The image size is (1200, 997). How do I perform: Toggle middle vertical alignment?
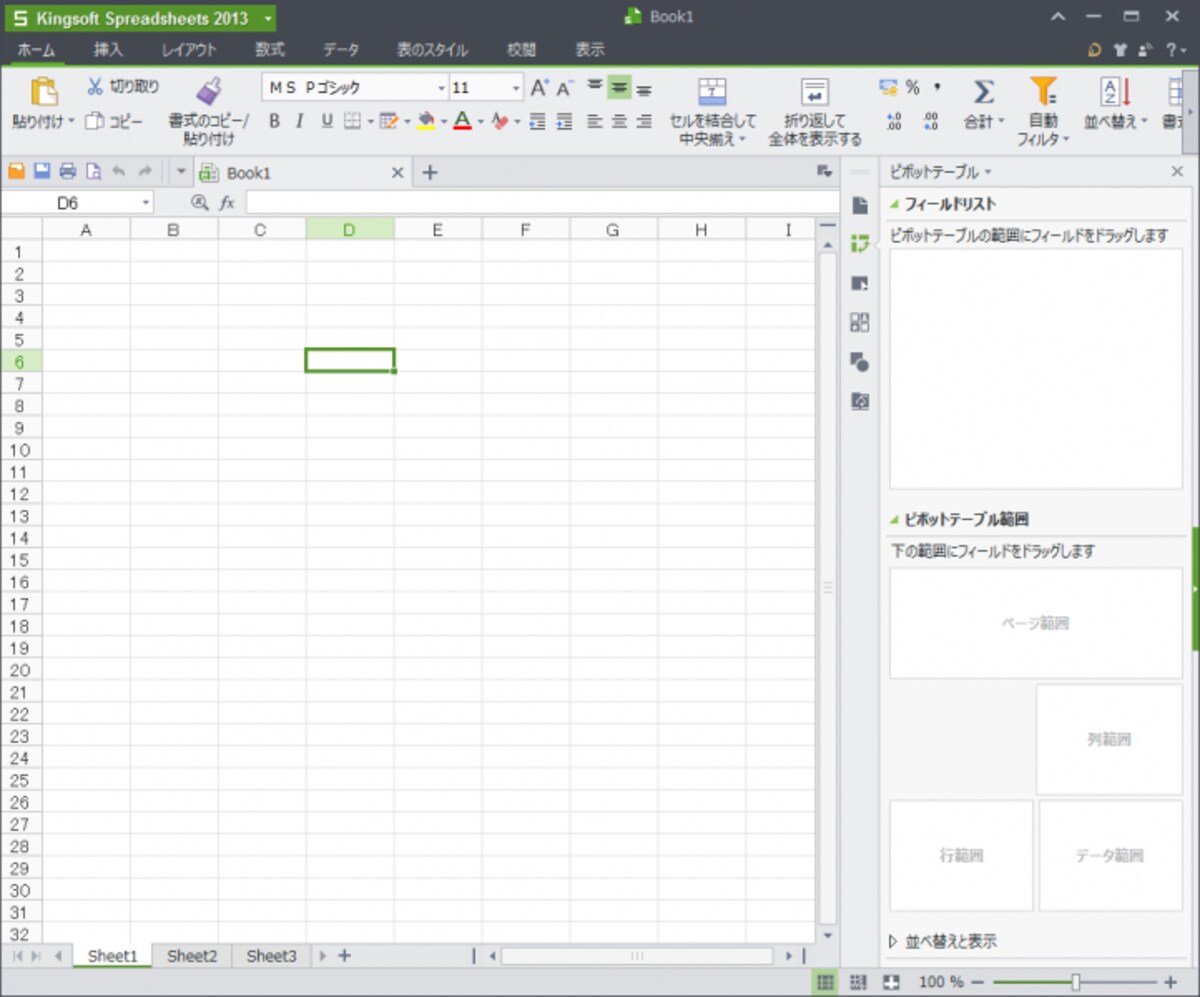[620, 88]
